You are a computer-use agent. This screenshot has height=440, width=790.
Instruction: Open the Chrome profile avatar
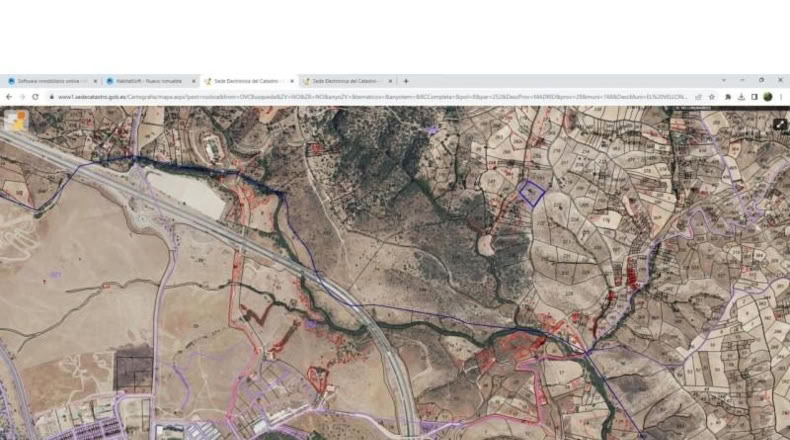768,97
